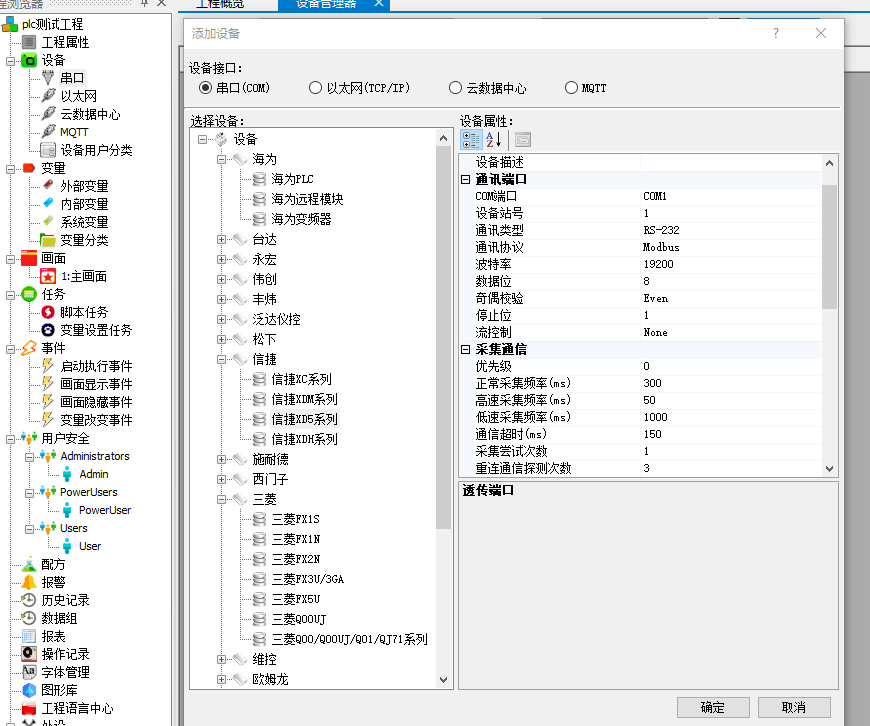Click the categorized view icon in 设备属性

[x=471, y=139]
